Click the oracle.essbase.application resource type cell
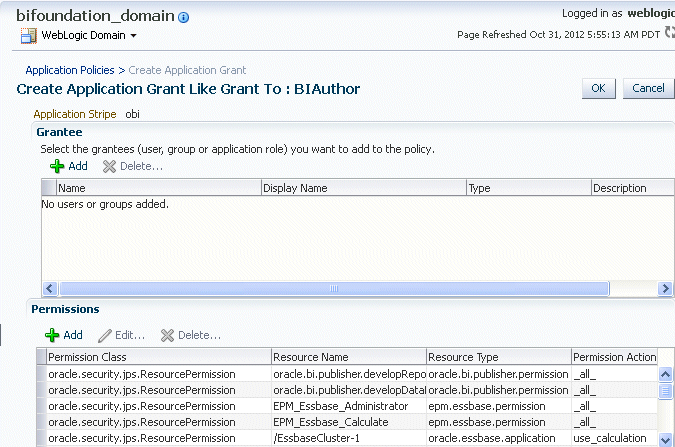Screen dimensions: 675x447 click(x=499, y=438)
